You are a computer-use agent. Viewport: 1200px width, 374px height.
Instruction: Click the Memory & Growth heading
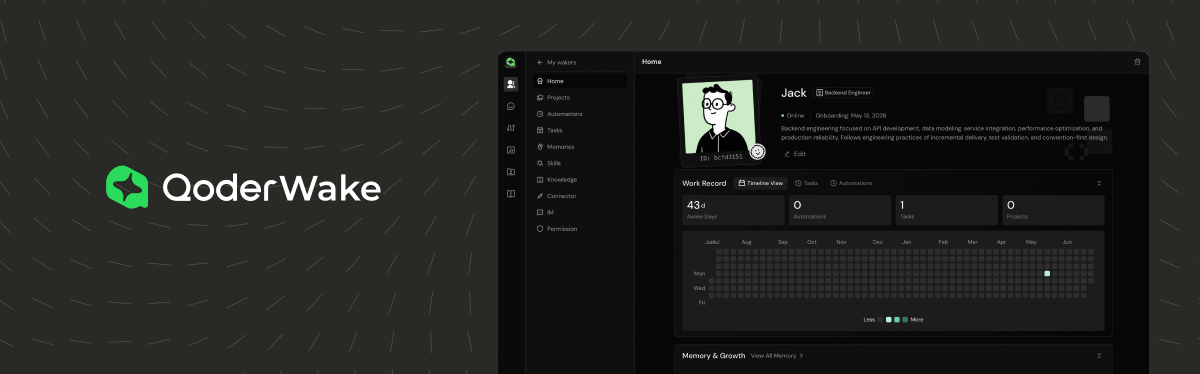(x=713, y=355)
